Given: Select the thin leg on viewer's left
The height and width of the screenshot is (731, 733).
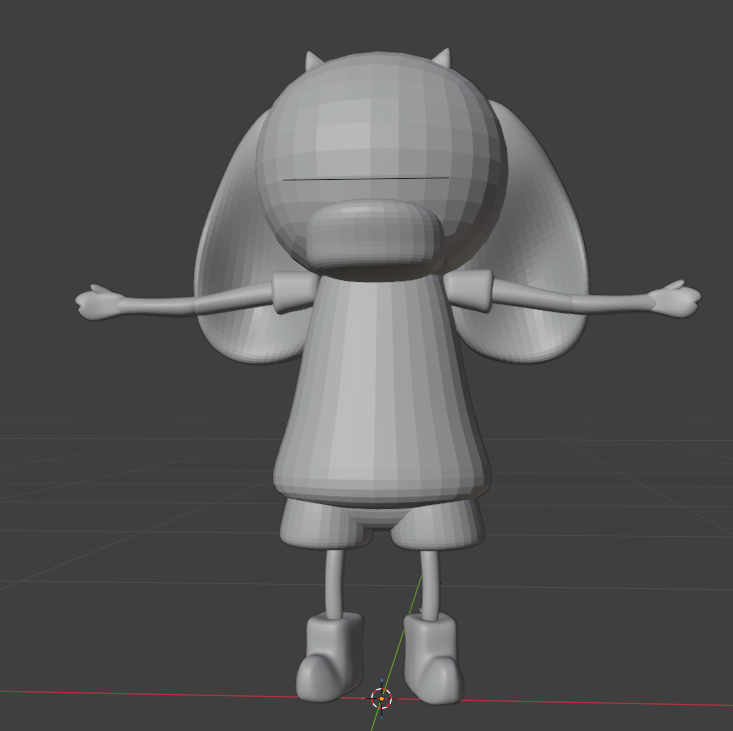Looking at the screenshot, I should pyautogui.click(x=333, y=583).
